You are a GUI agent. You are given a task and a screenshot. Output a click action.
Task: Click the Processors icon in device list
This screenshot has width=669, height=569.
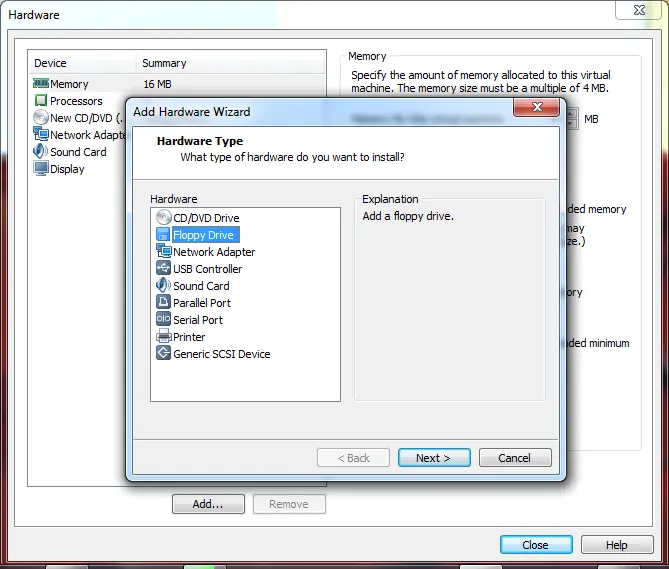point(41,101)
